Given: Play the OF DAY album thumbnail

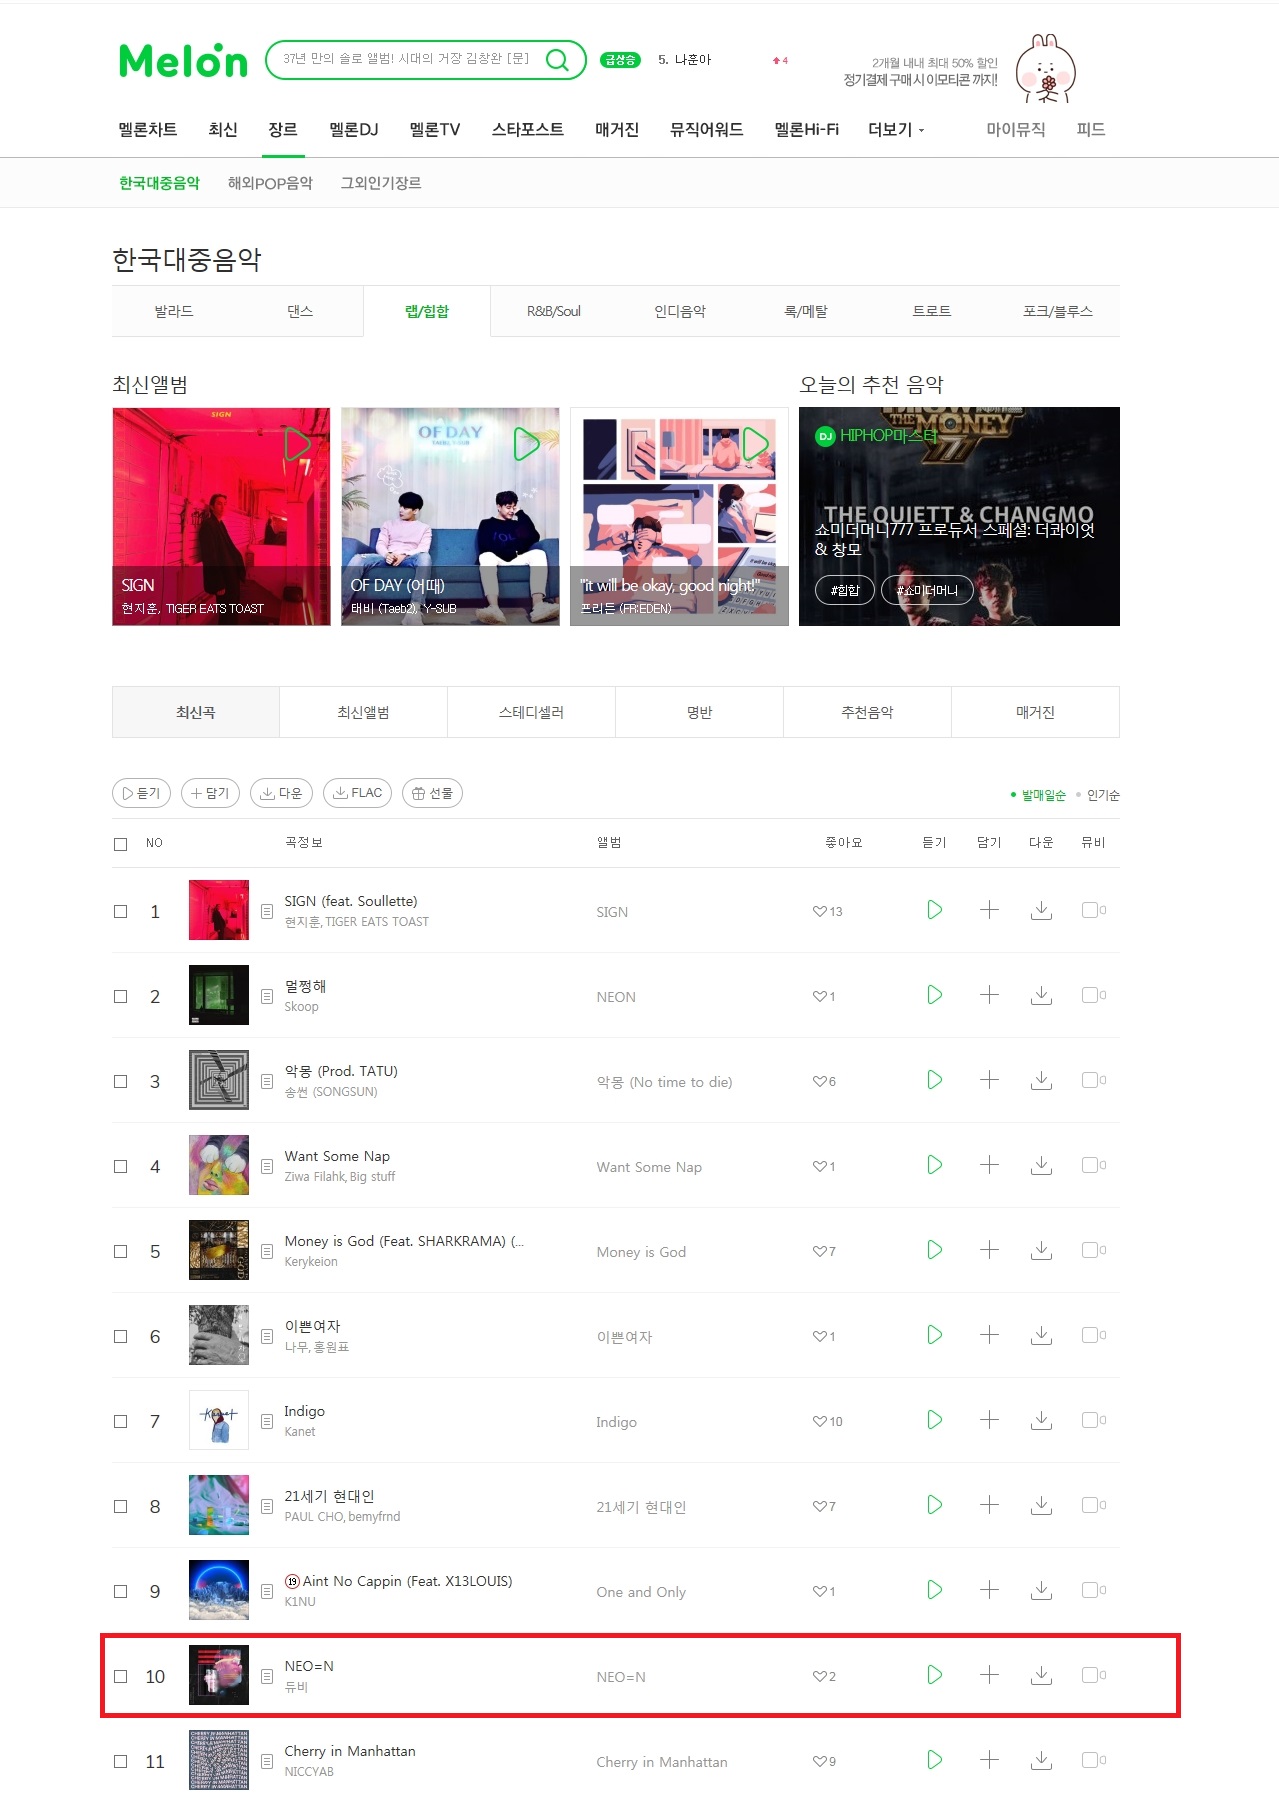Looking at the screenshot, I should 526,444.
